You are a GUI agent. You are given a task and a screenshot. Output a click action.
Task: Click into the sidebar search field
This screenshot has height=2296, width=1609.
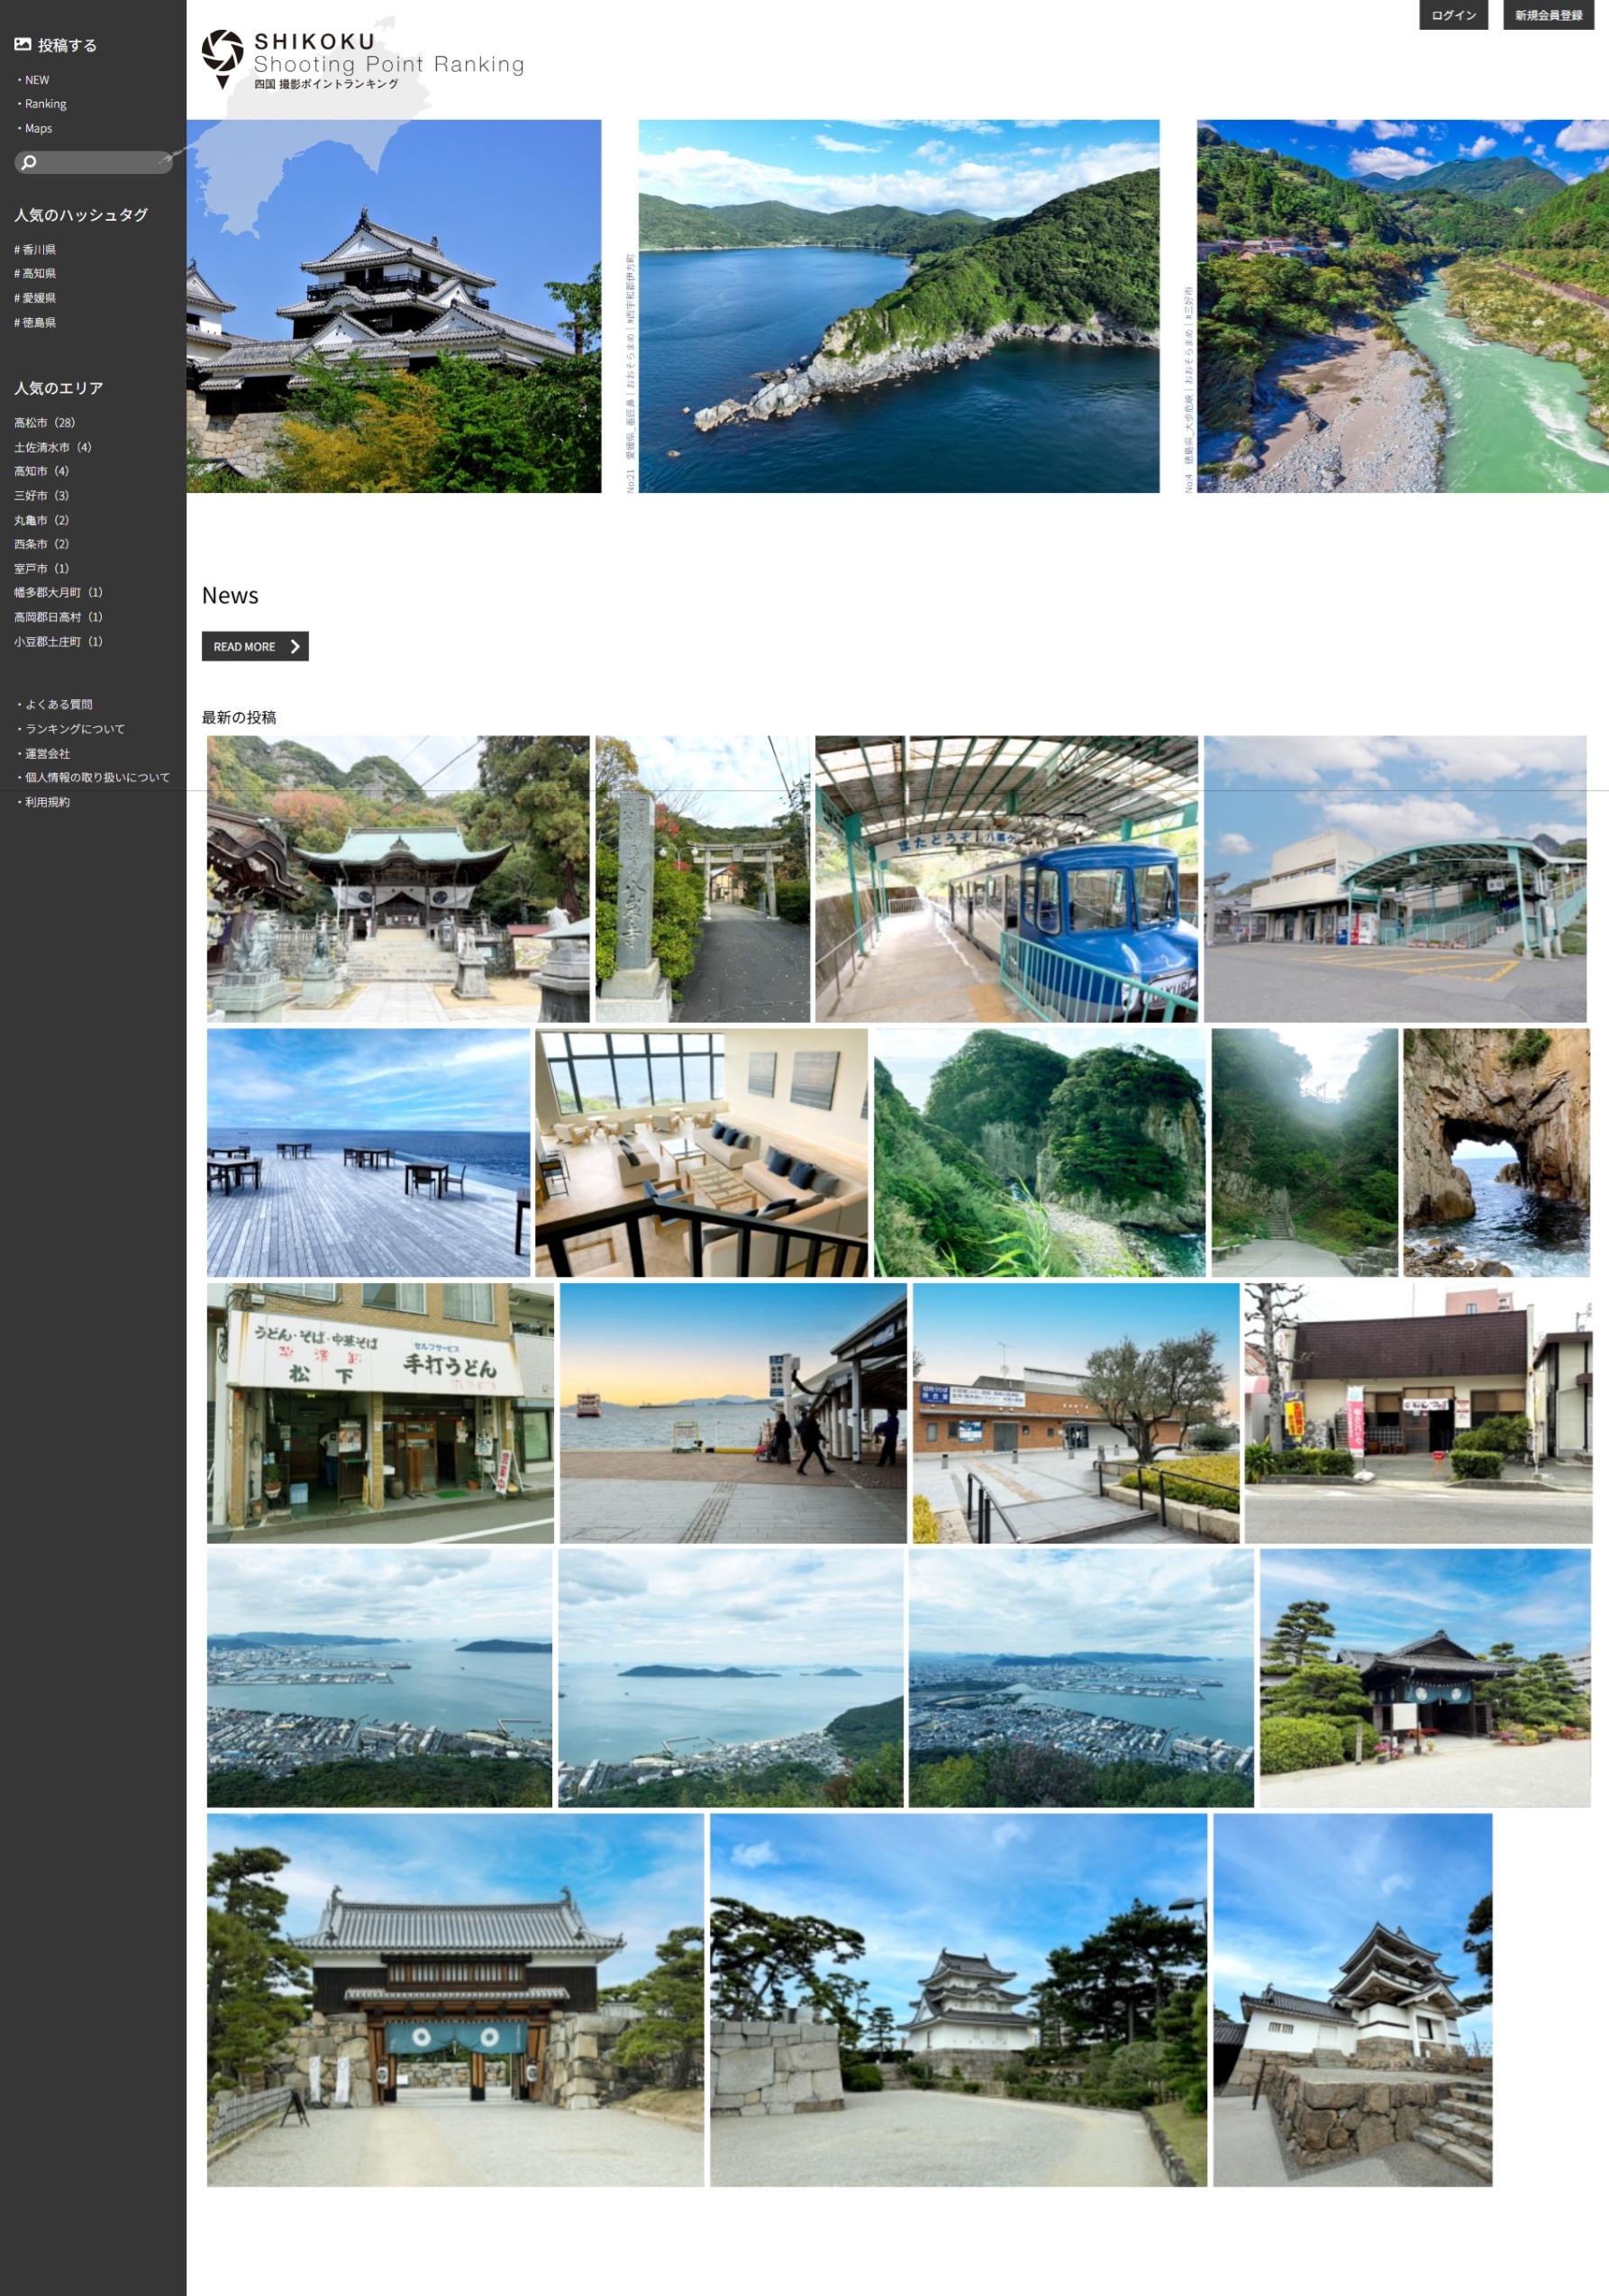pos(100,162)
